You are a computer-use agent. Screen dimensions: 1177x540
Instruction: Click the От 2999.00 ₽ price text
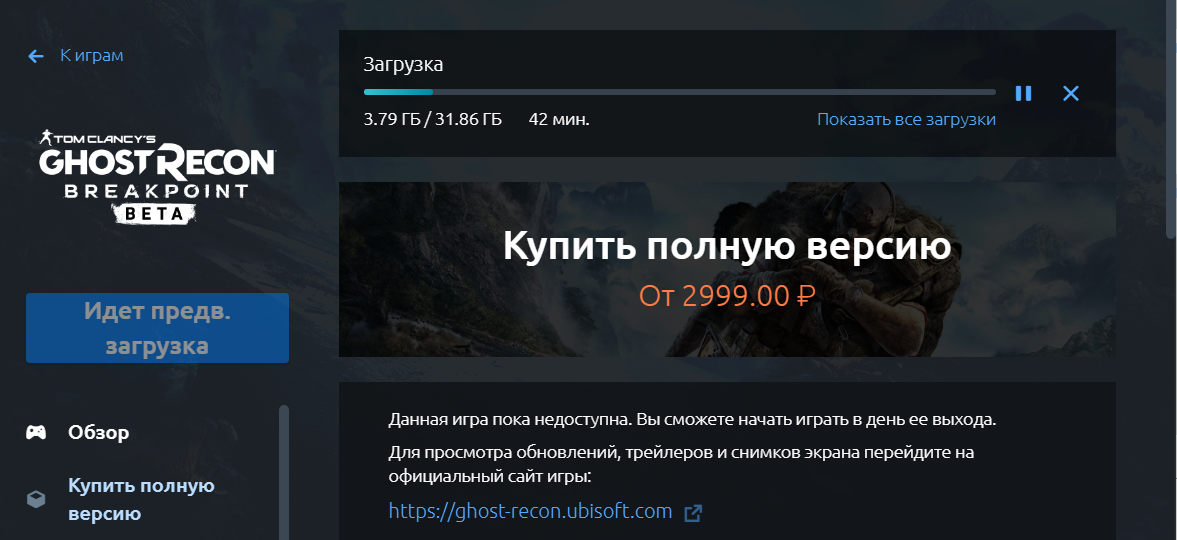pos(727,296)
